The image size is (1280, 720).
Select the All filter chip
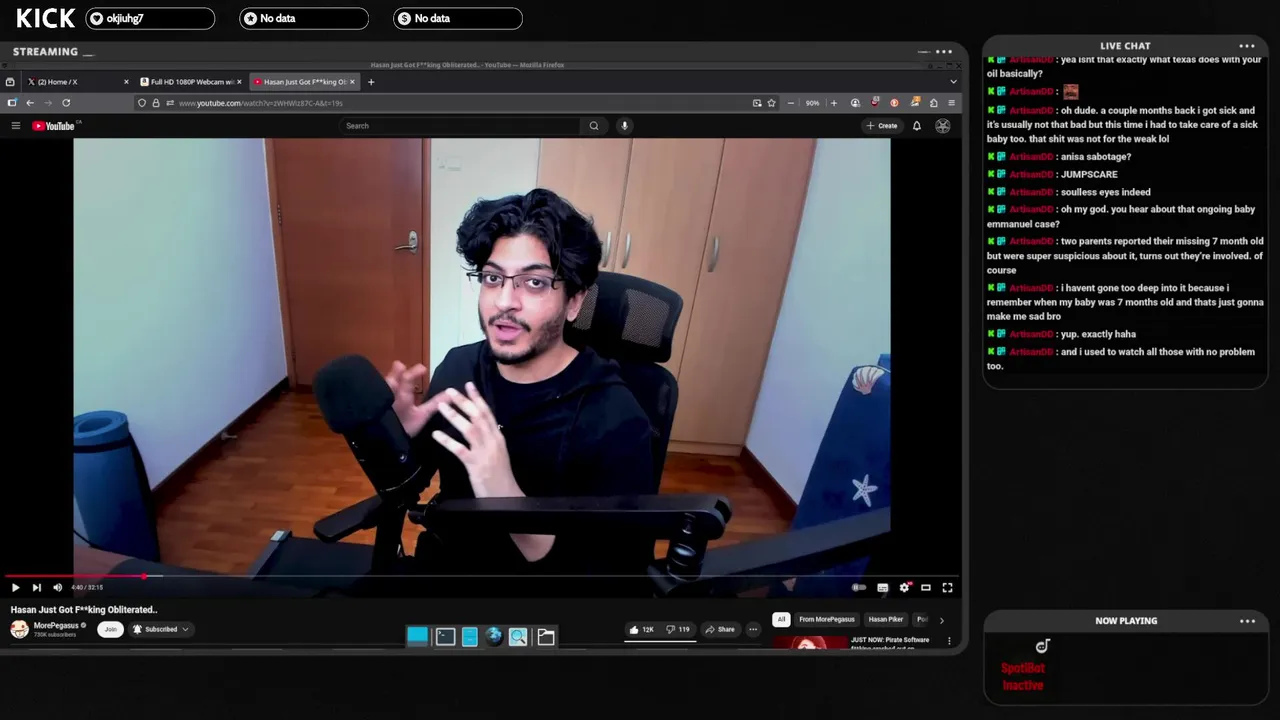[x=781, y=619]
